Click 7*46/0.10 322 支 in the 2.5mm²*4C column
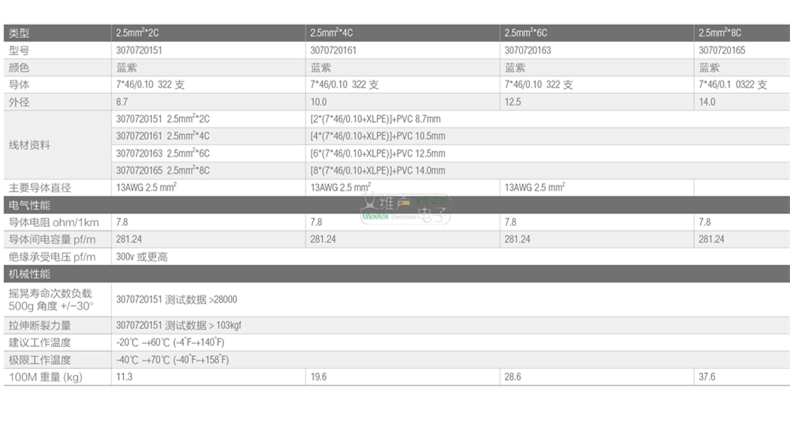The width and height of the screenshot is (790, 423). click(x=345, y=85)
